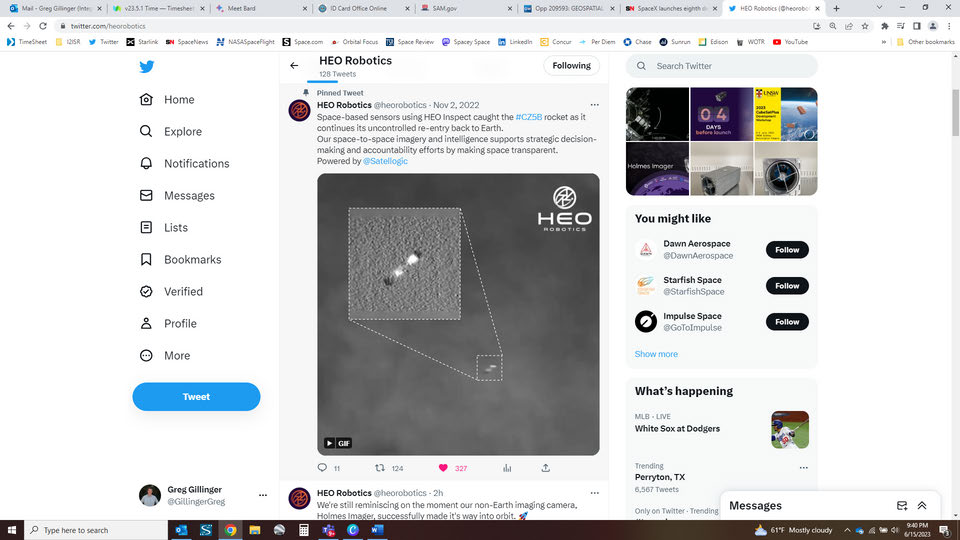Open a new browser tab
This screenshot has width=960, height=540.
click(x=836, y=9)
